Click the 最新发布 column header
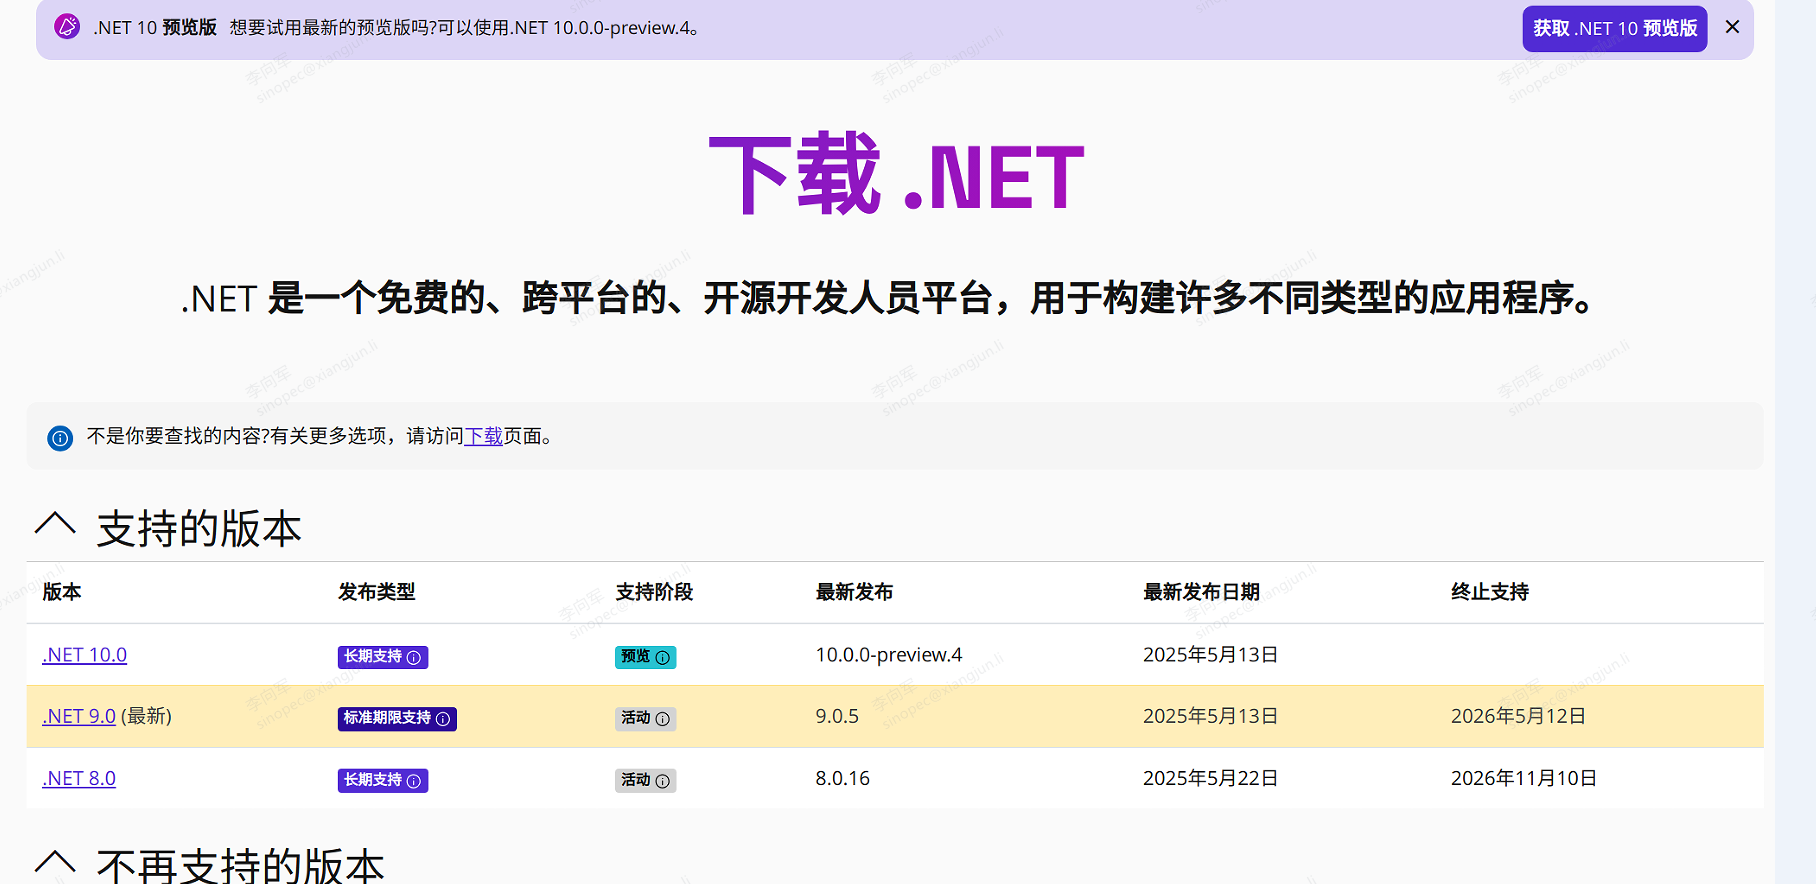The image size is (1816, 884). (854, 592)
